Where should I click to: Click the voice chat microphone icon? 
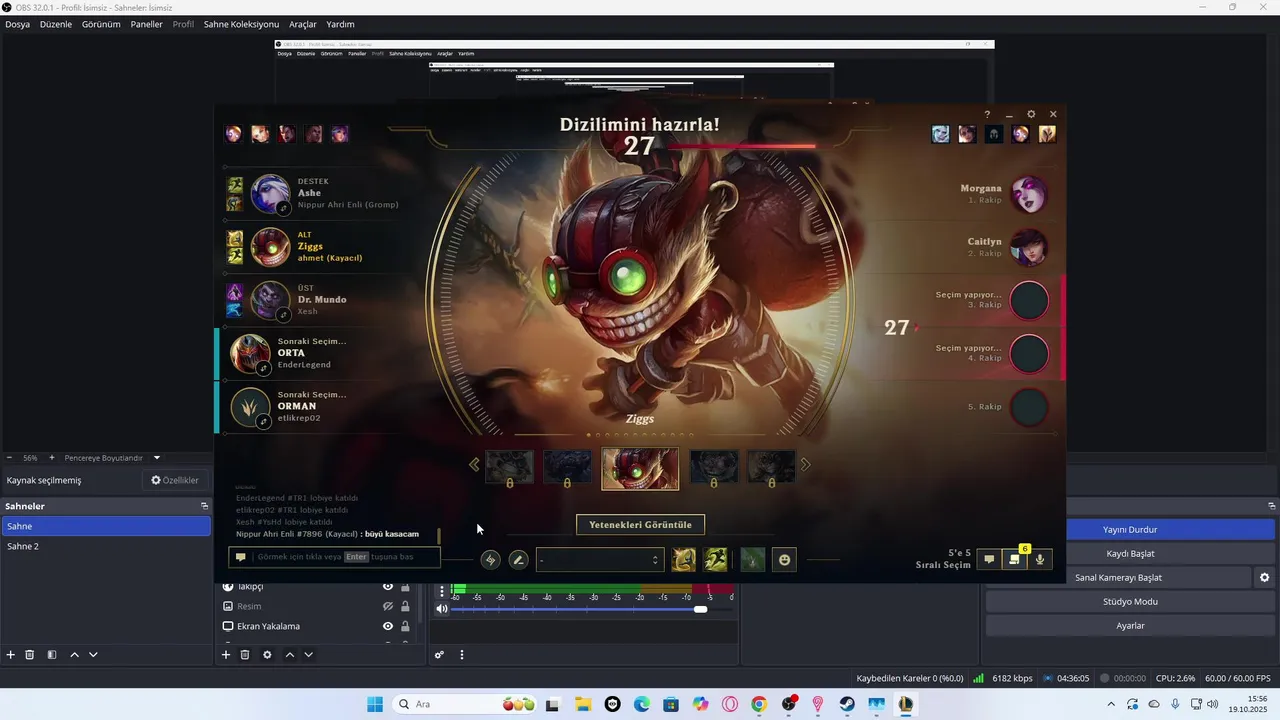coord(1040,560)
